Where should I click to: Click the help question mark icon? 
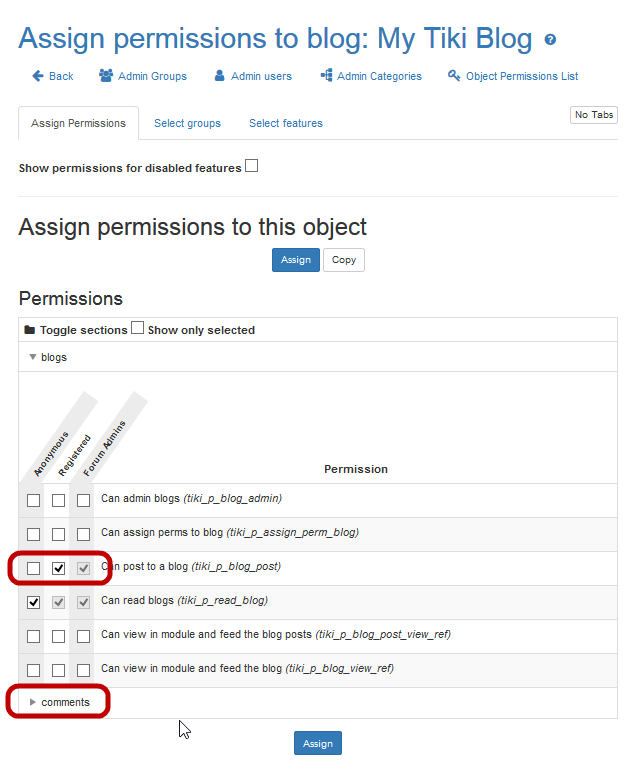(550, 41)
